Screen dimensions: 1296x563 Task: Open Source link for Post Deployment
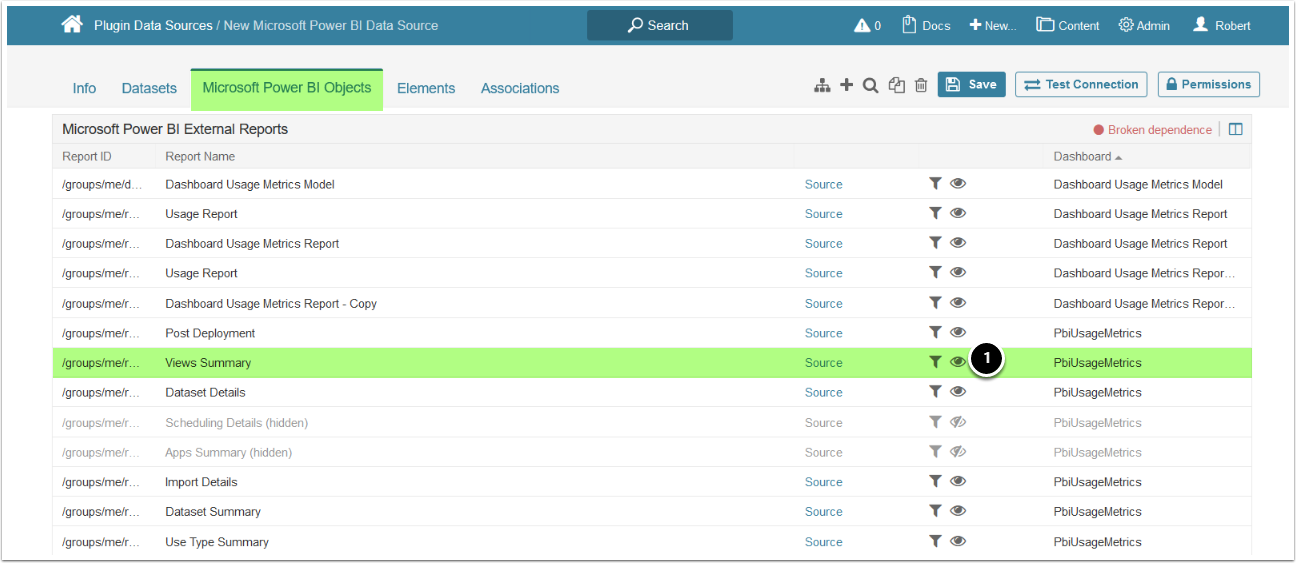point(824,333)
